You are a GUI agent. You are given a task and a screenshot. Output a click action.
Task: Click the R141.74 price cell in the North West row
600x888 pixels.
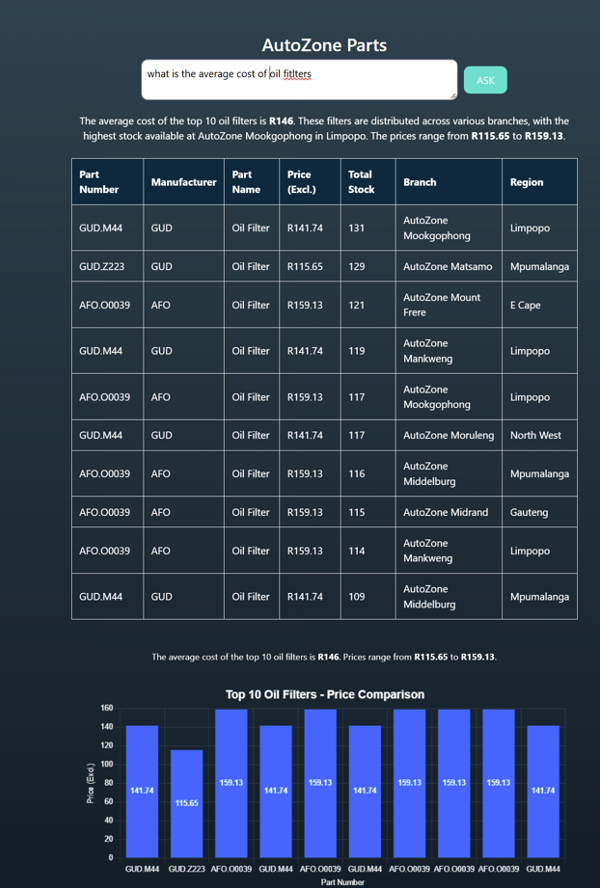pos(310,435)
